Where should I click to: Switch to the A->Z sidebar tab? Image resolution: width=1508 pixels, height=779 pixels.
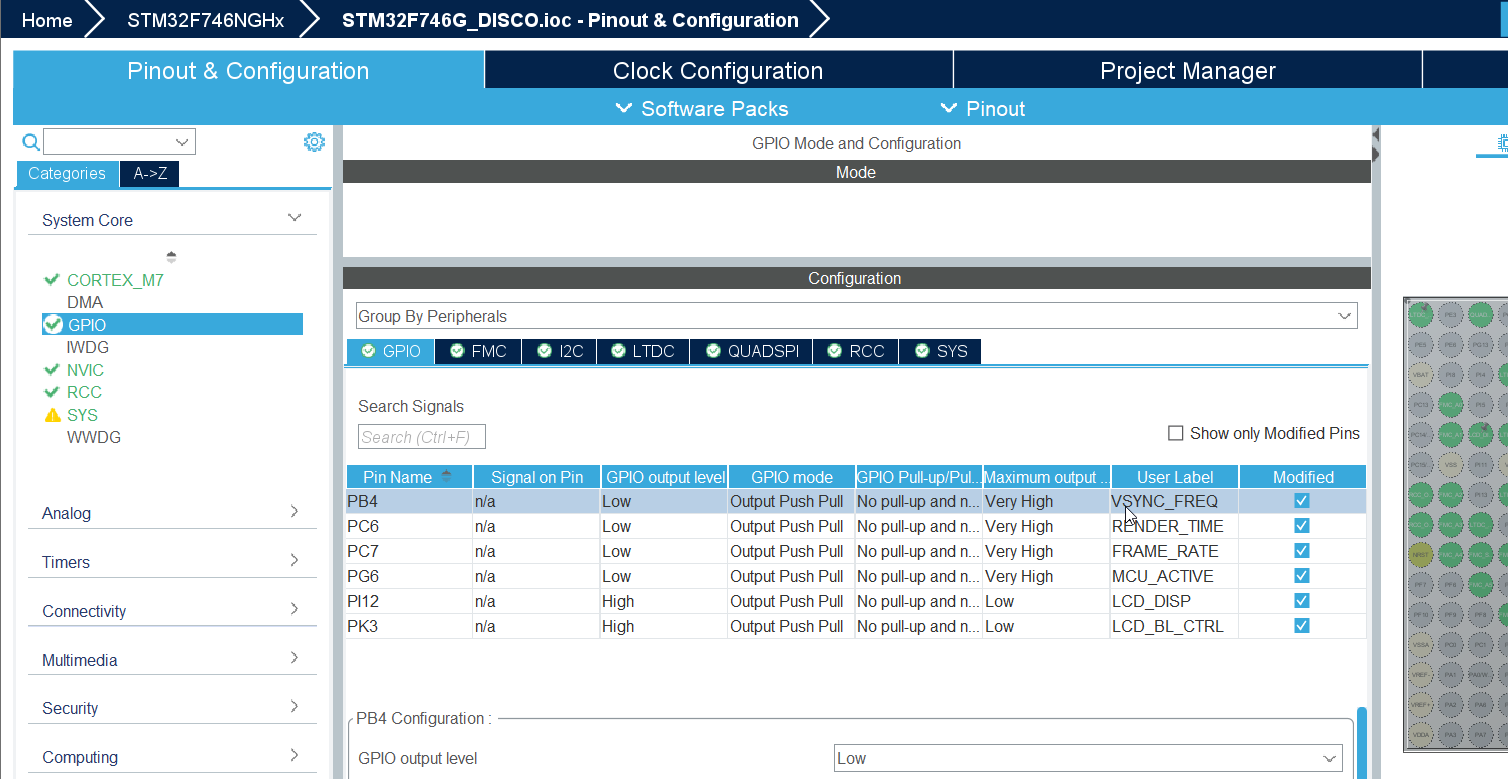click(148, 173)
